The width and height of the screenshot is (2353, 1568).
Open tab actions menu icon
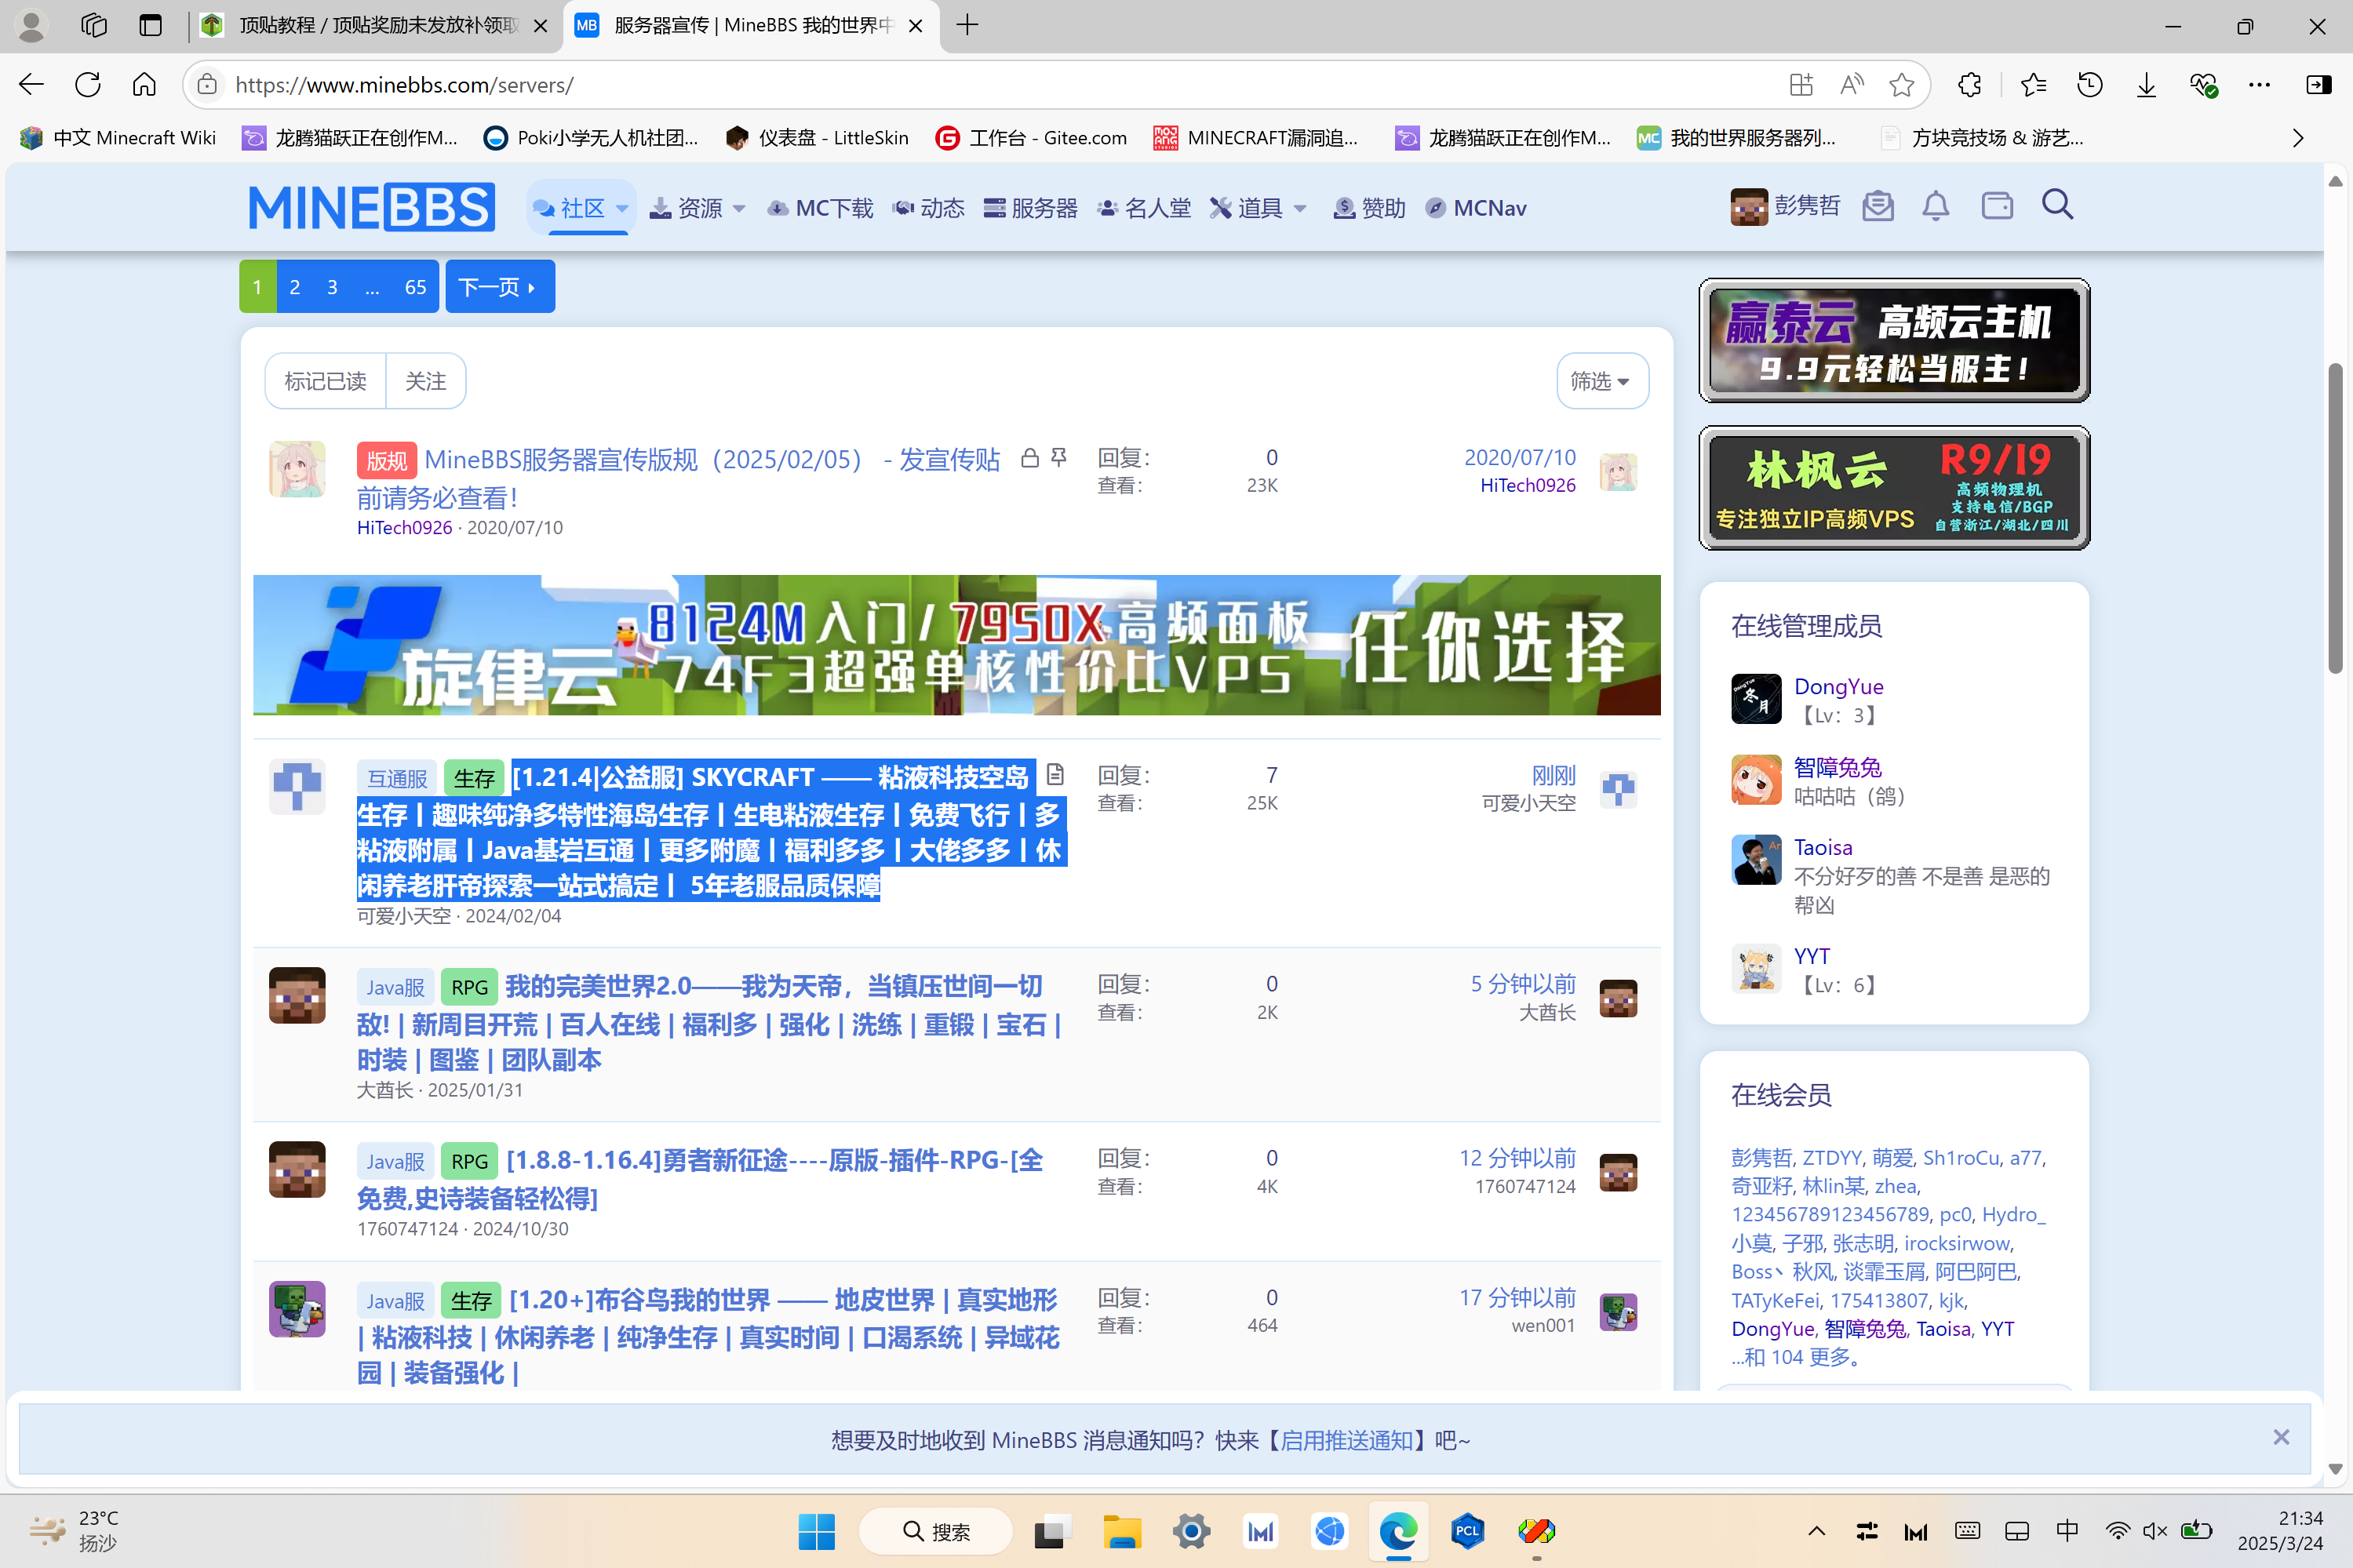pos(151,25)
